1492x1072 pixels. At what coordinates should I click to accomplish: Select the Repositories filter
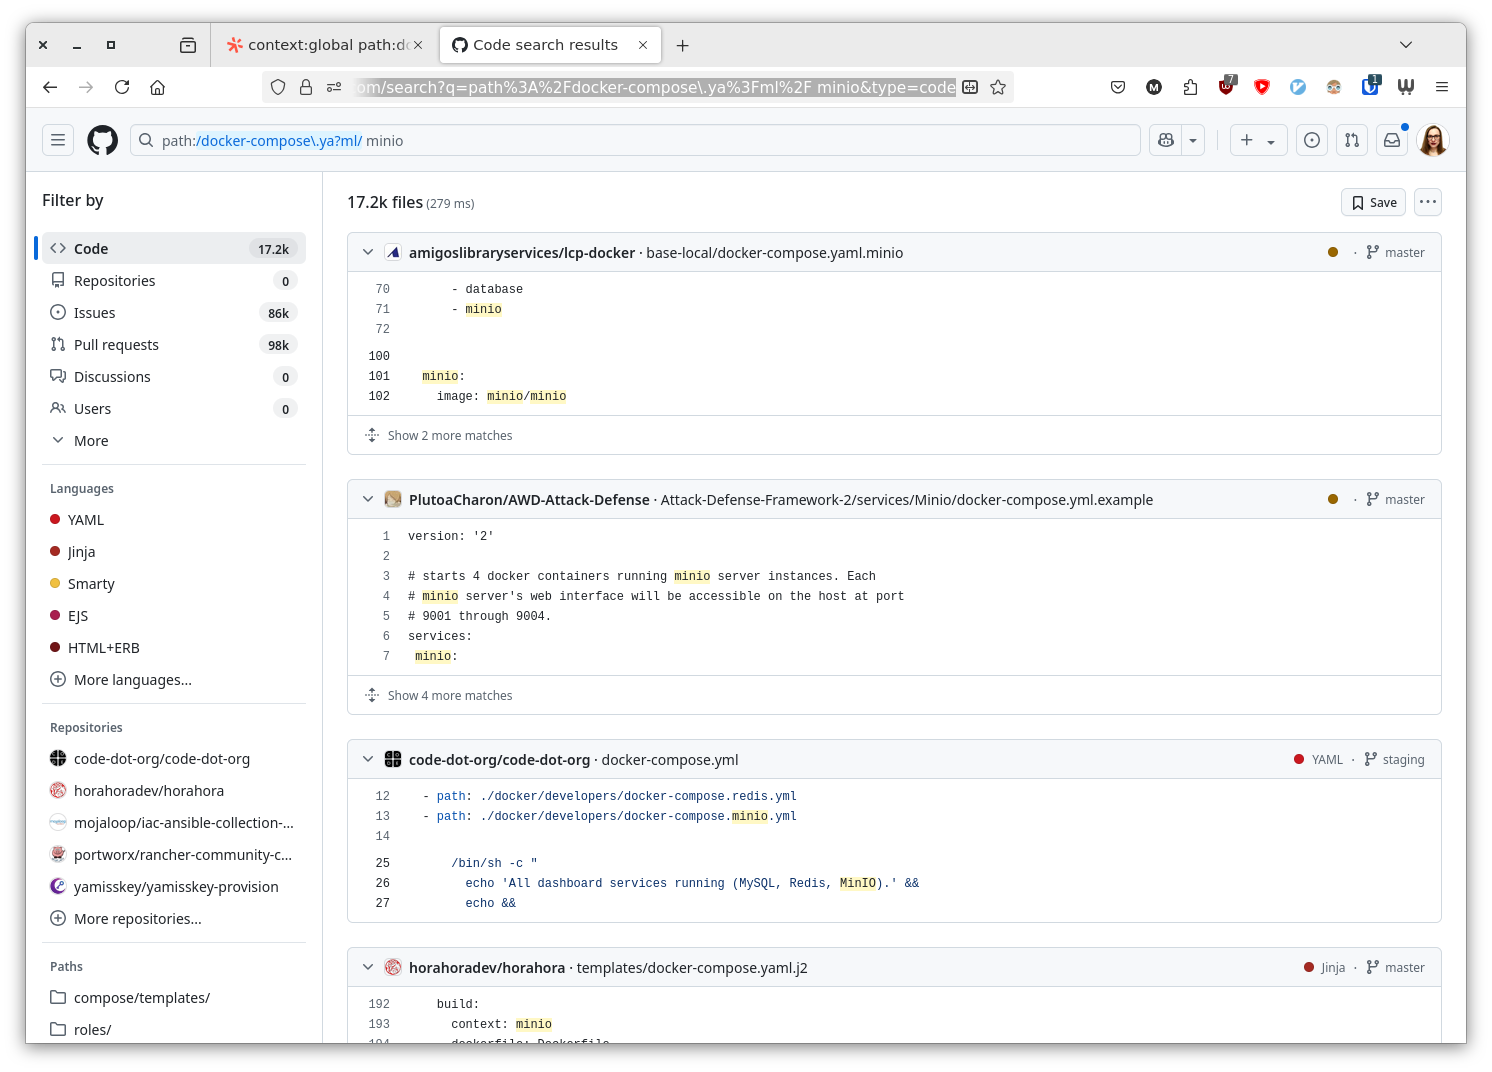pos(174,281)
